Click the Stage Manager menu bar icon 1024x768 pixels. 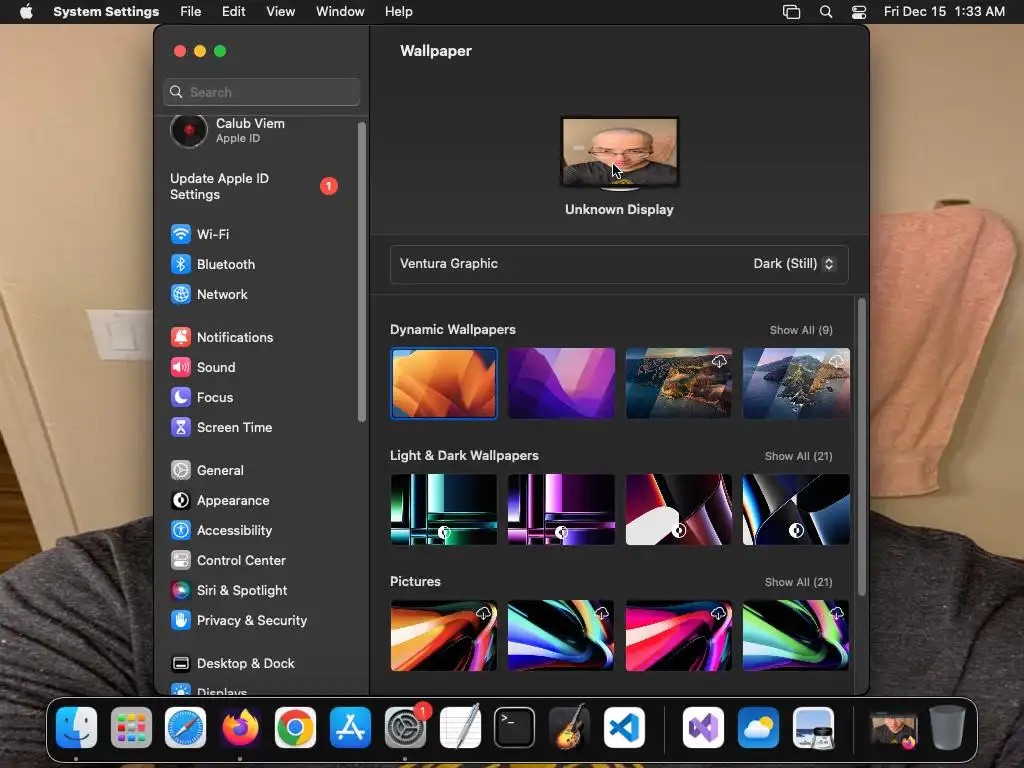[792, 12]
